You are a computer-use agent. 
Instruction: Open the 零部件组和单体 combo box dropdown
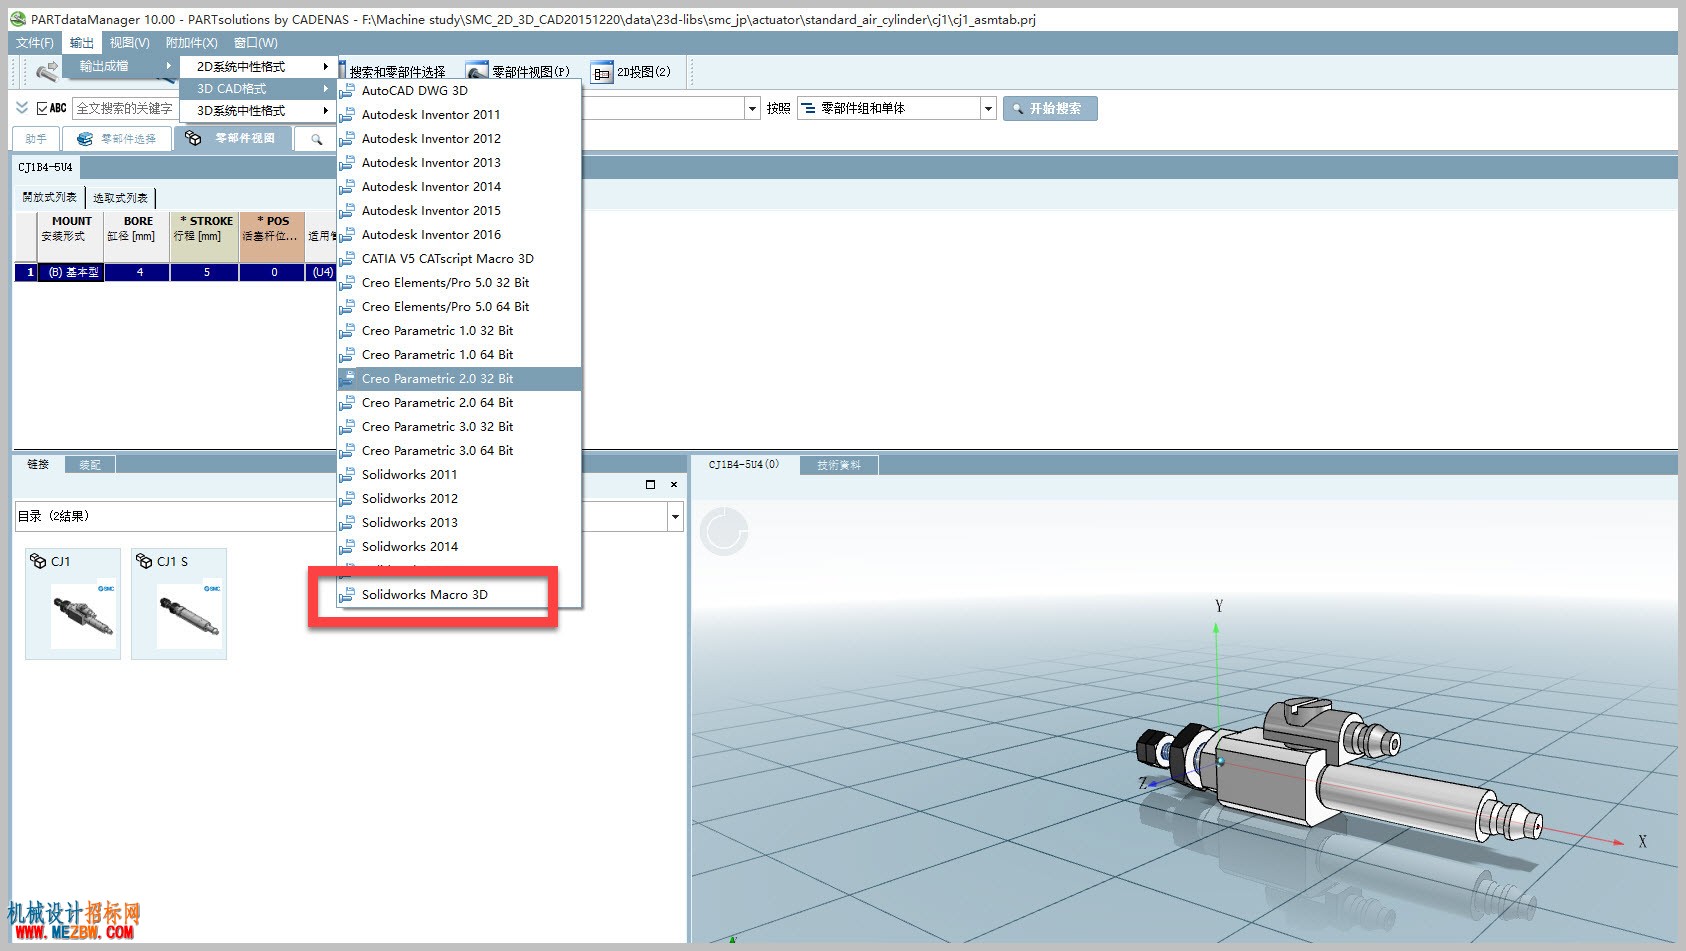[989, 108]
